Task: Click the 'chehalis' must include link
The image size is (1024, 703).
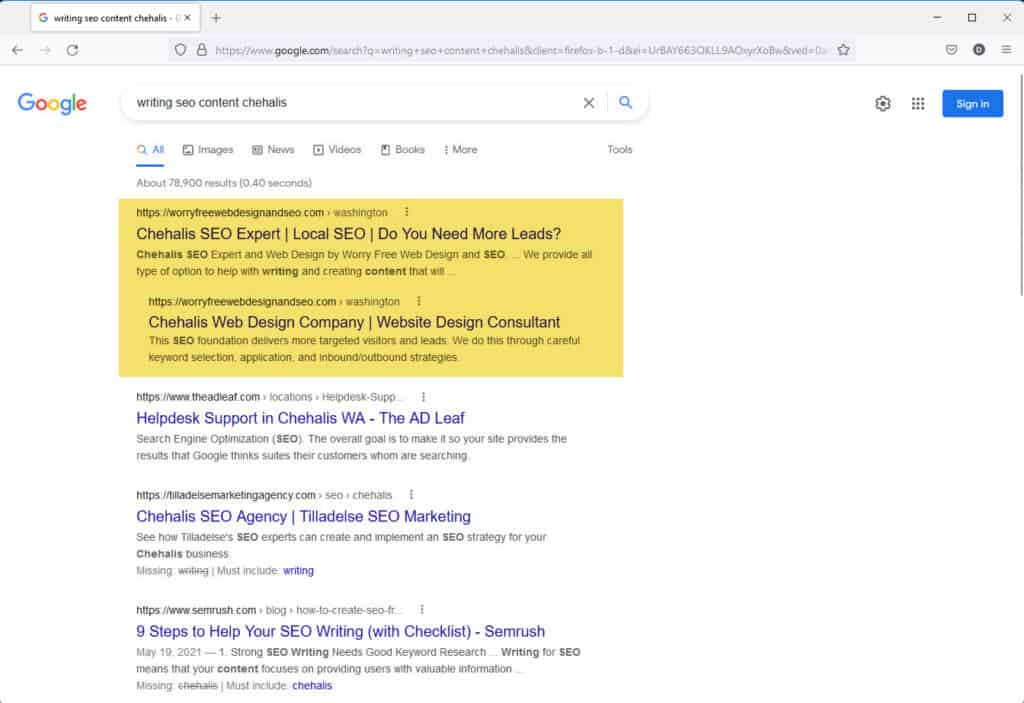Action: point(312,685)
